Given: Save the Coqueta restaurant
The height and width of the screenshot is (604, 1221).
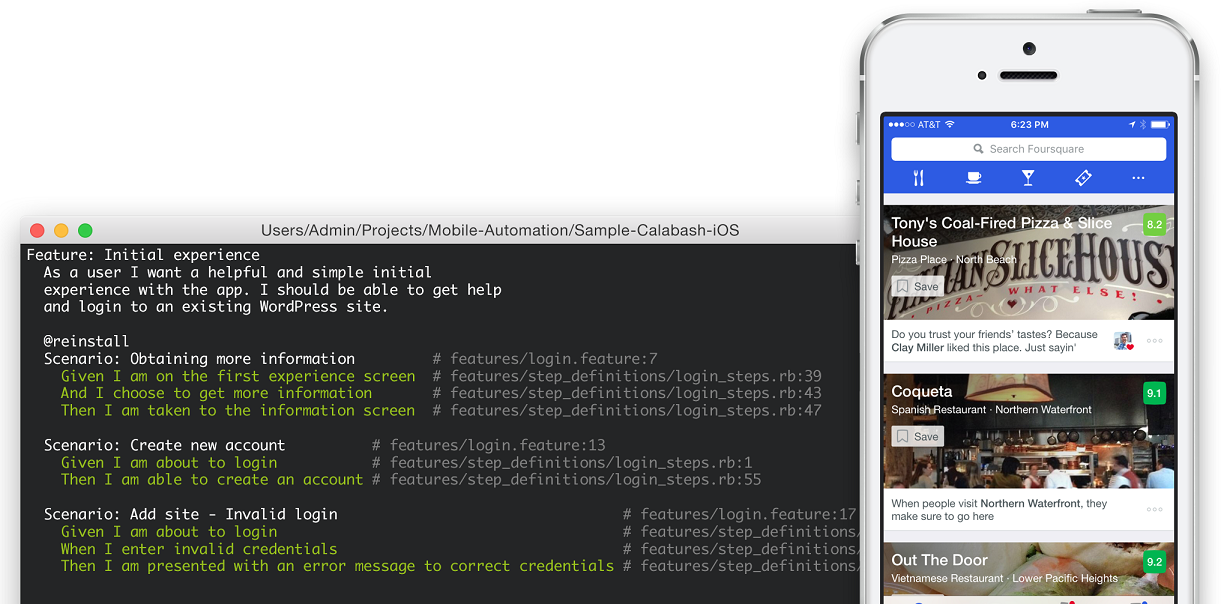Looking at the screenshot, I should point(917,436).
